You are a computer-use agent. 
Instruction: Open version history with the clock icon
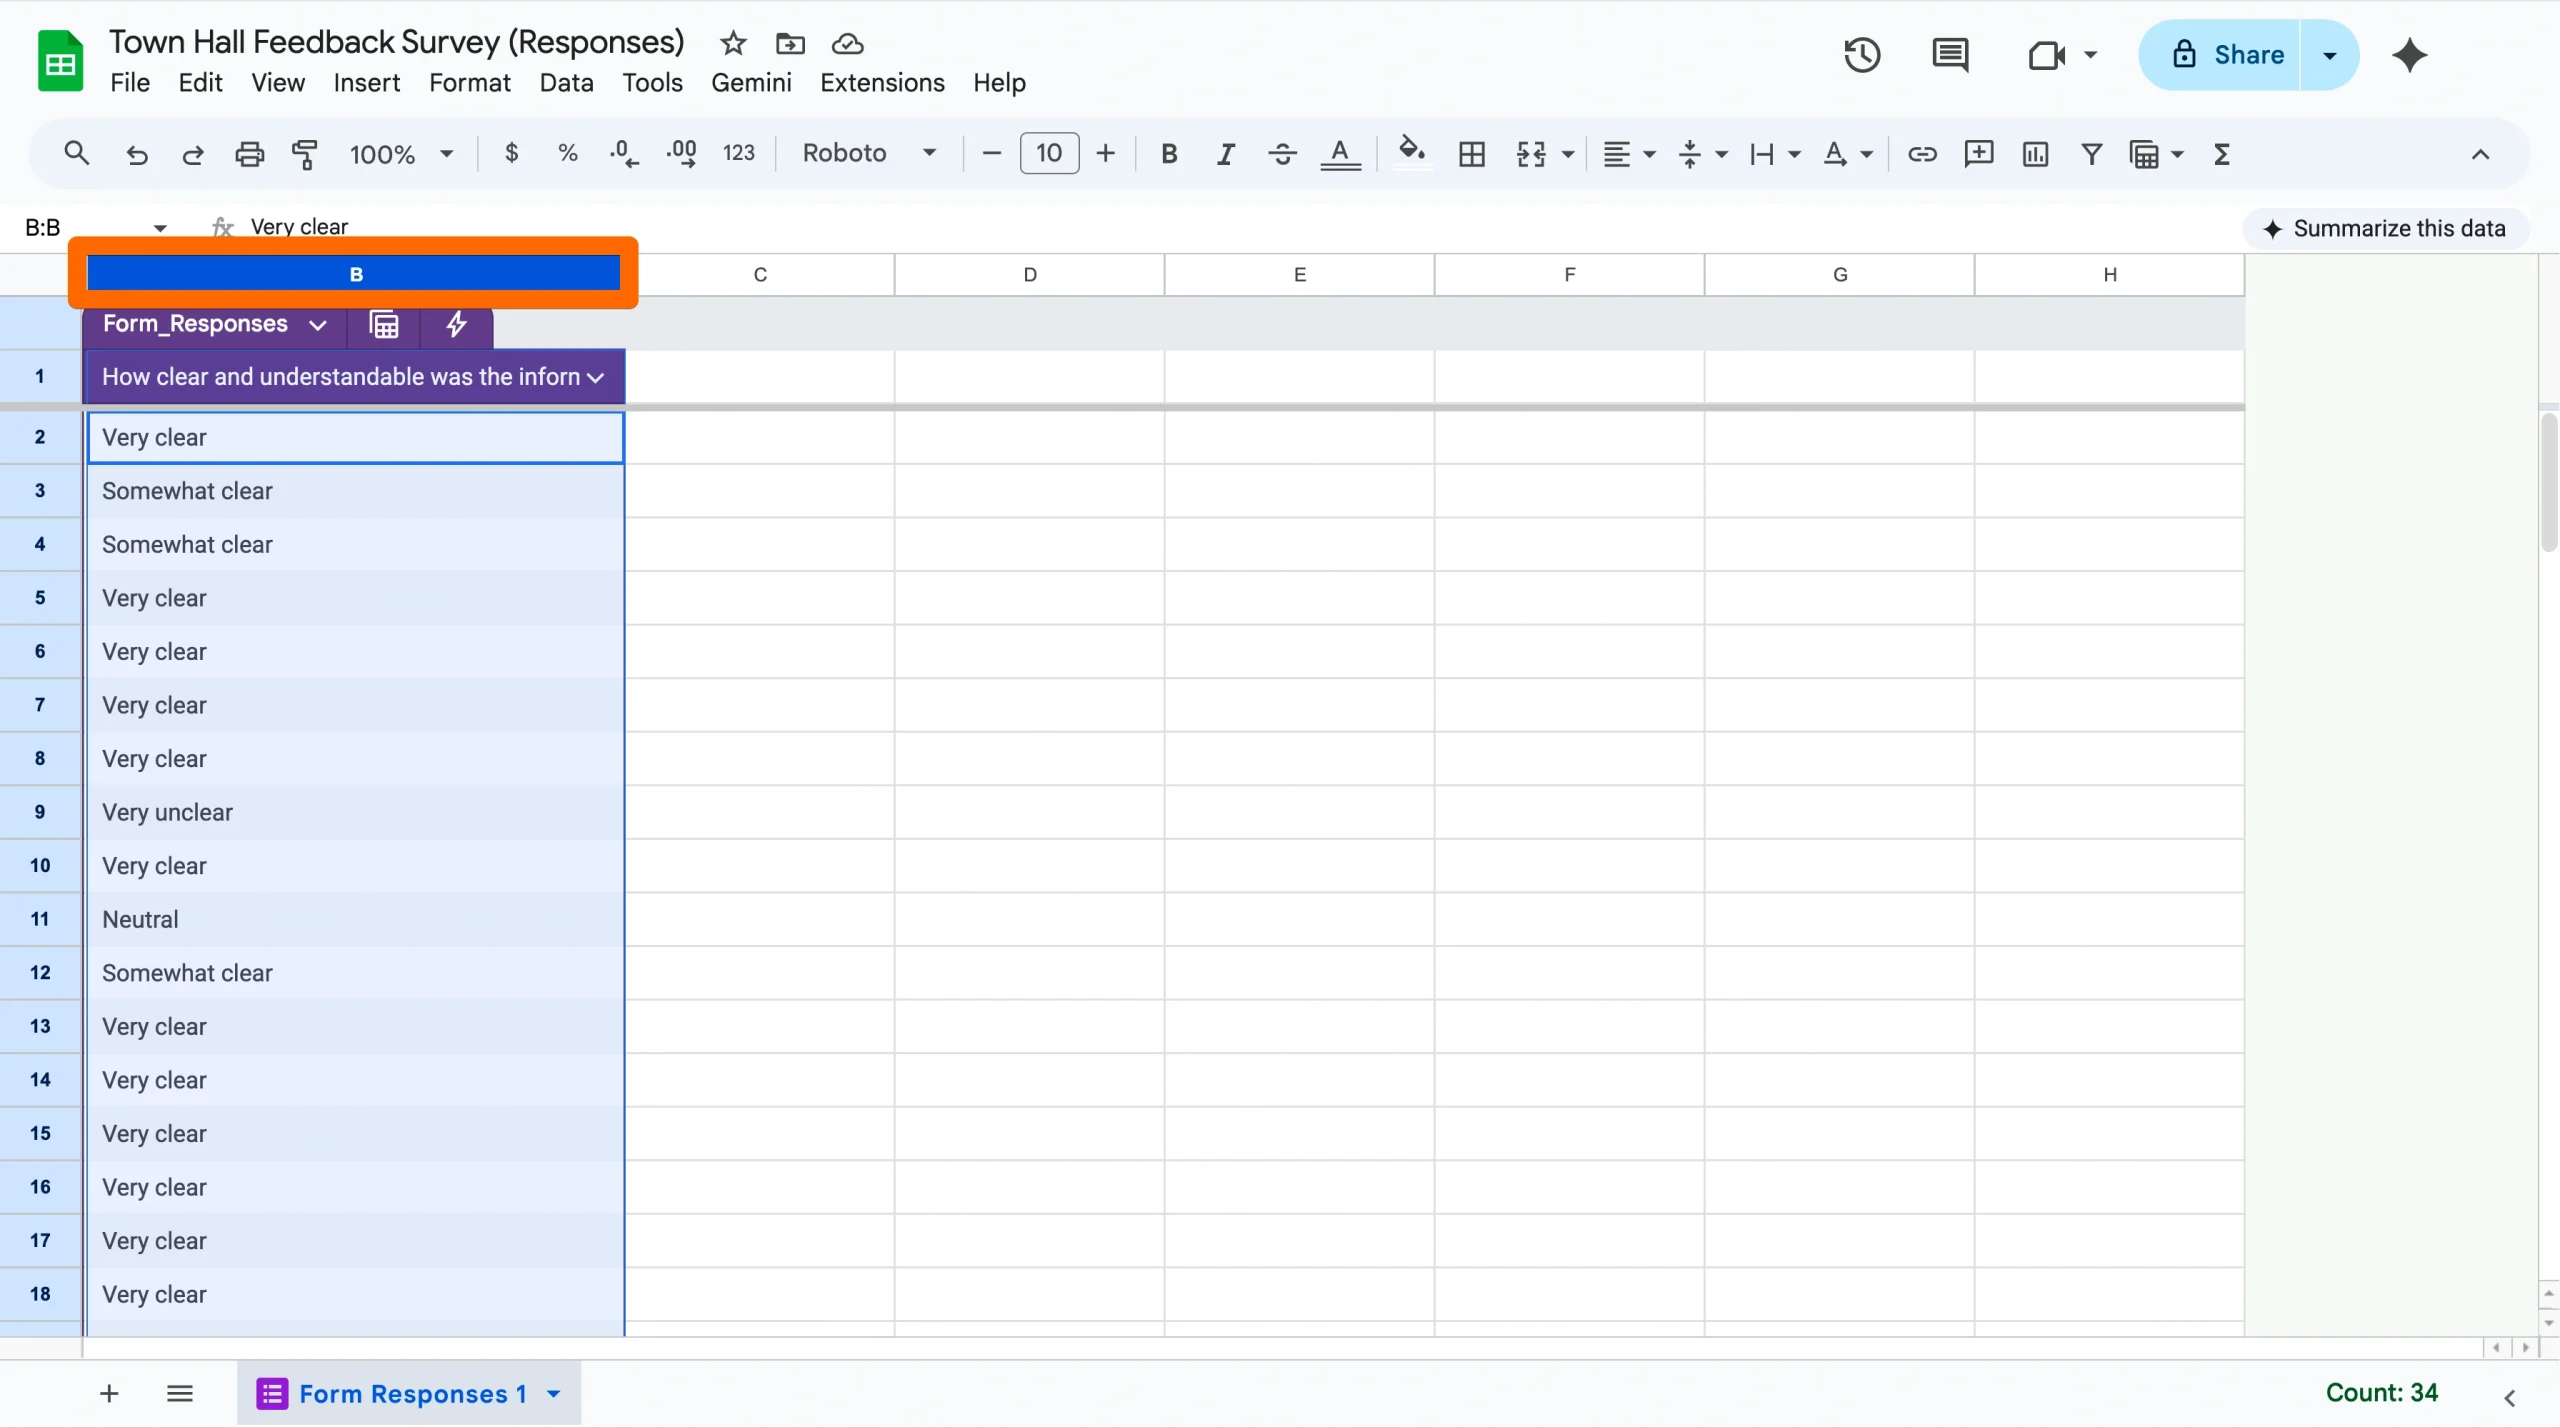coord(1861,55)
